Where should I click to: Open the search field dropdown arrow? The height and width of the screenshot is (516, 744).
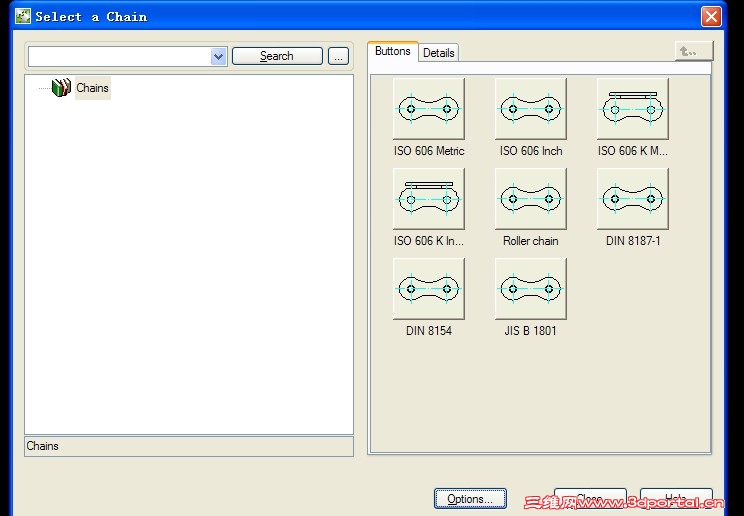click(x=218, y=56)
